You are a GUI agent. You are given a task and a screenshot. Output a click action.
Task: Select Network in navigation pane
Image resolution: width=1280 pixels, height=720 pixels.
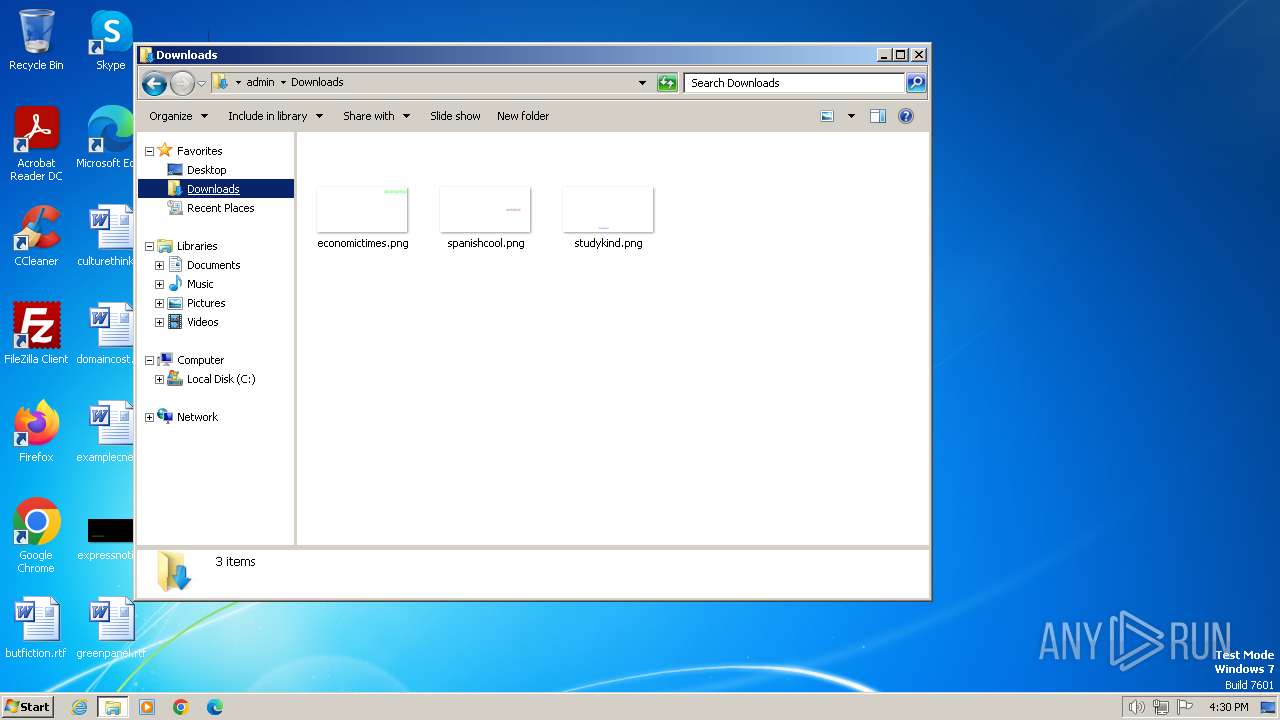pos(197,417)
